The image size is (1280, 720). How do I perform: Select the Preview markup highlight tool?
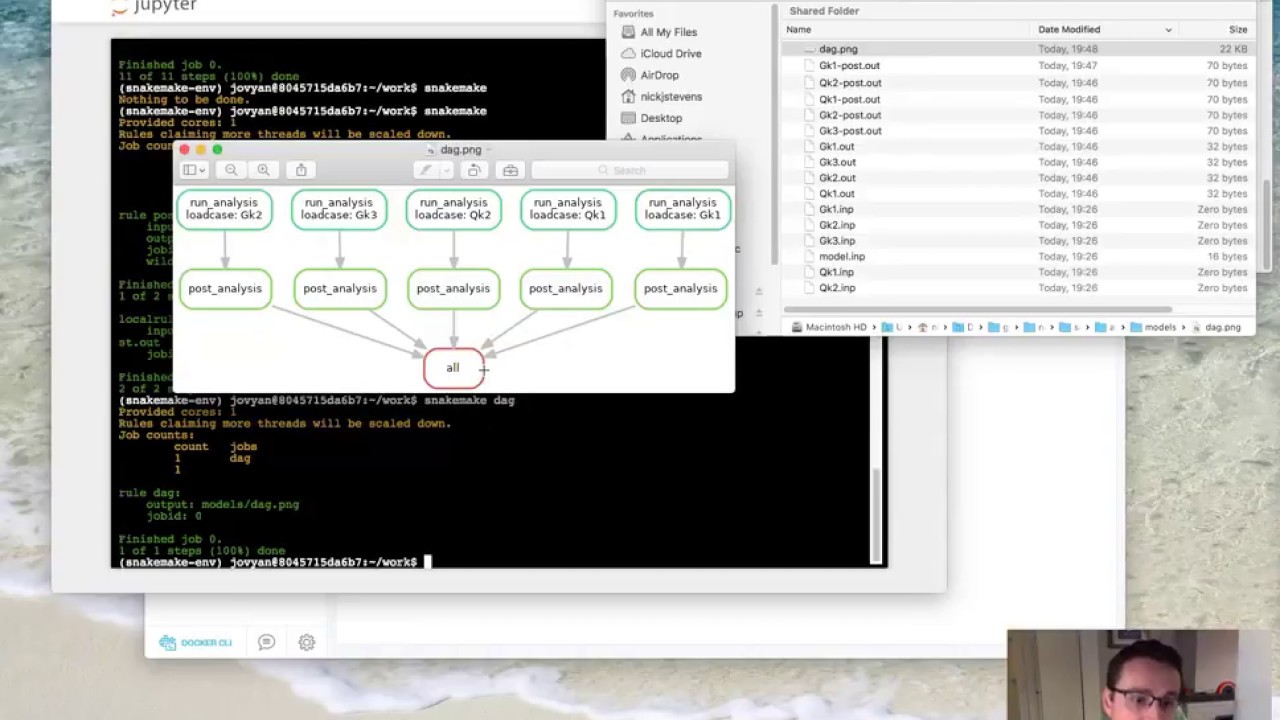[426, 170]
